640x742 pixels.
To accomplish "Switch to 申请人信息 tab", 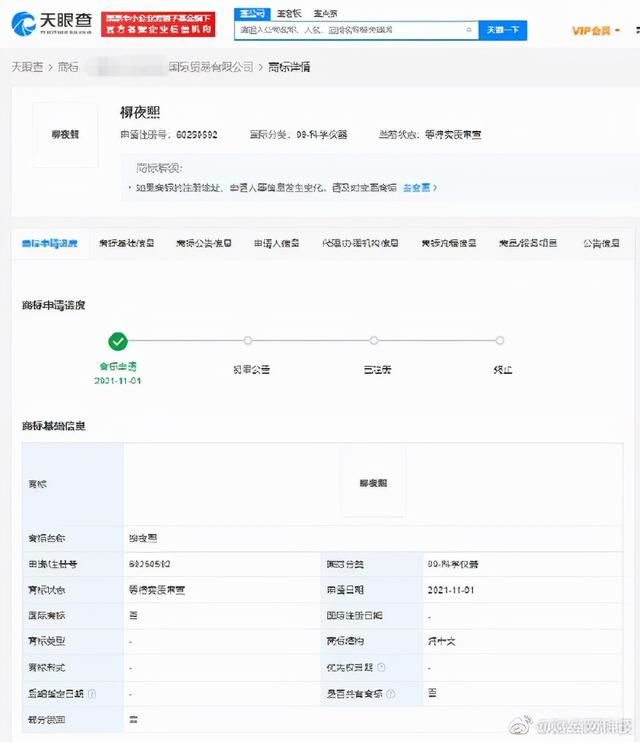I will [276, 243].
